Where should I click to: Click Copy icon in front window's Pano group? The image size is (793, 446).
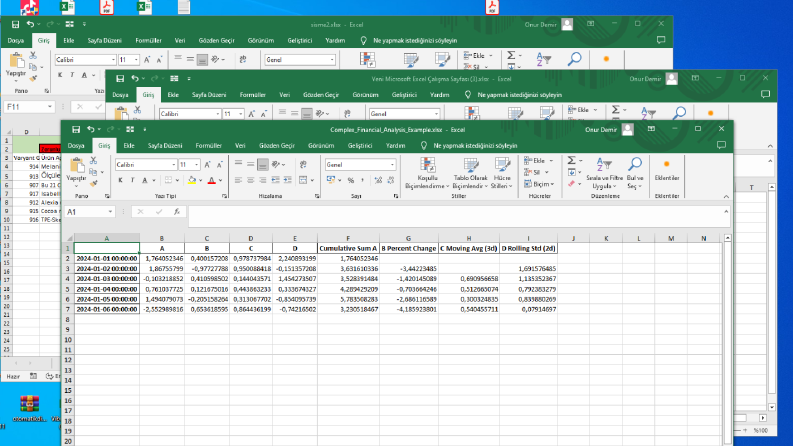(93, 172)
